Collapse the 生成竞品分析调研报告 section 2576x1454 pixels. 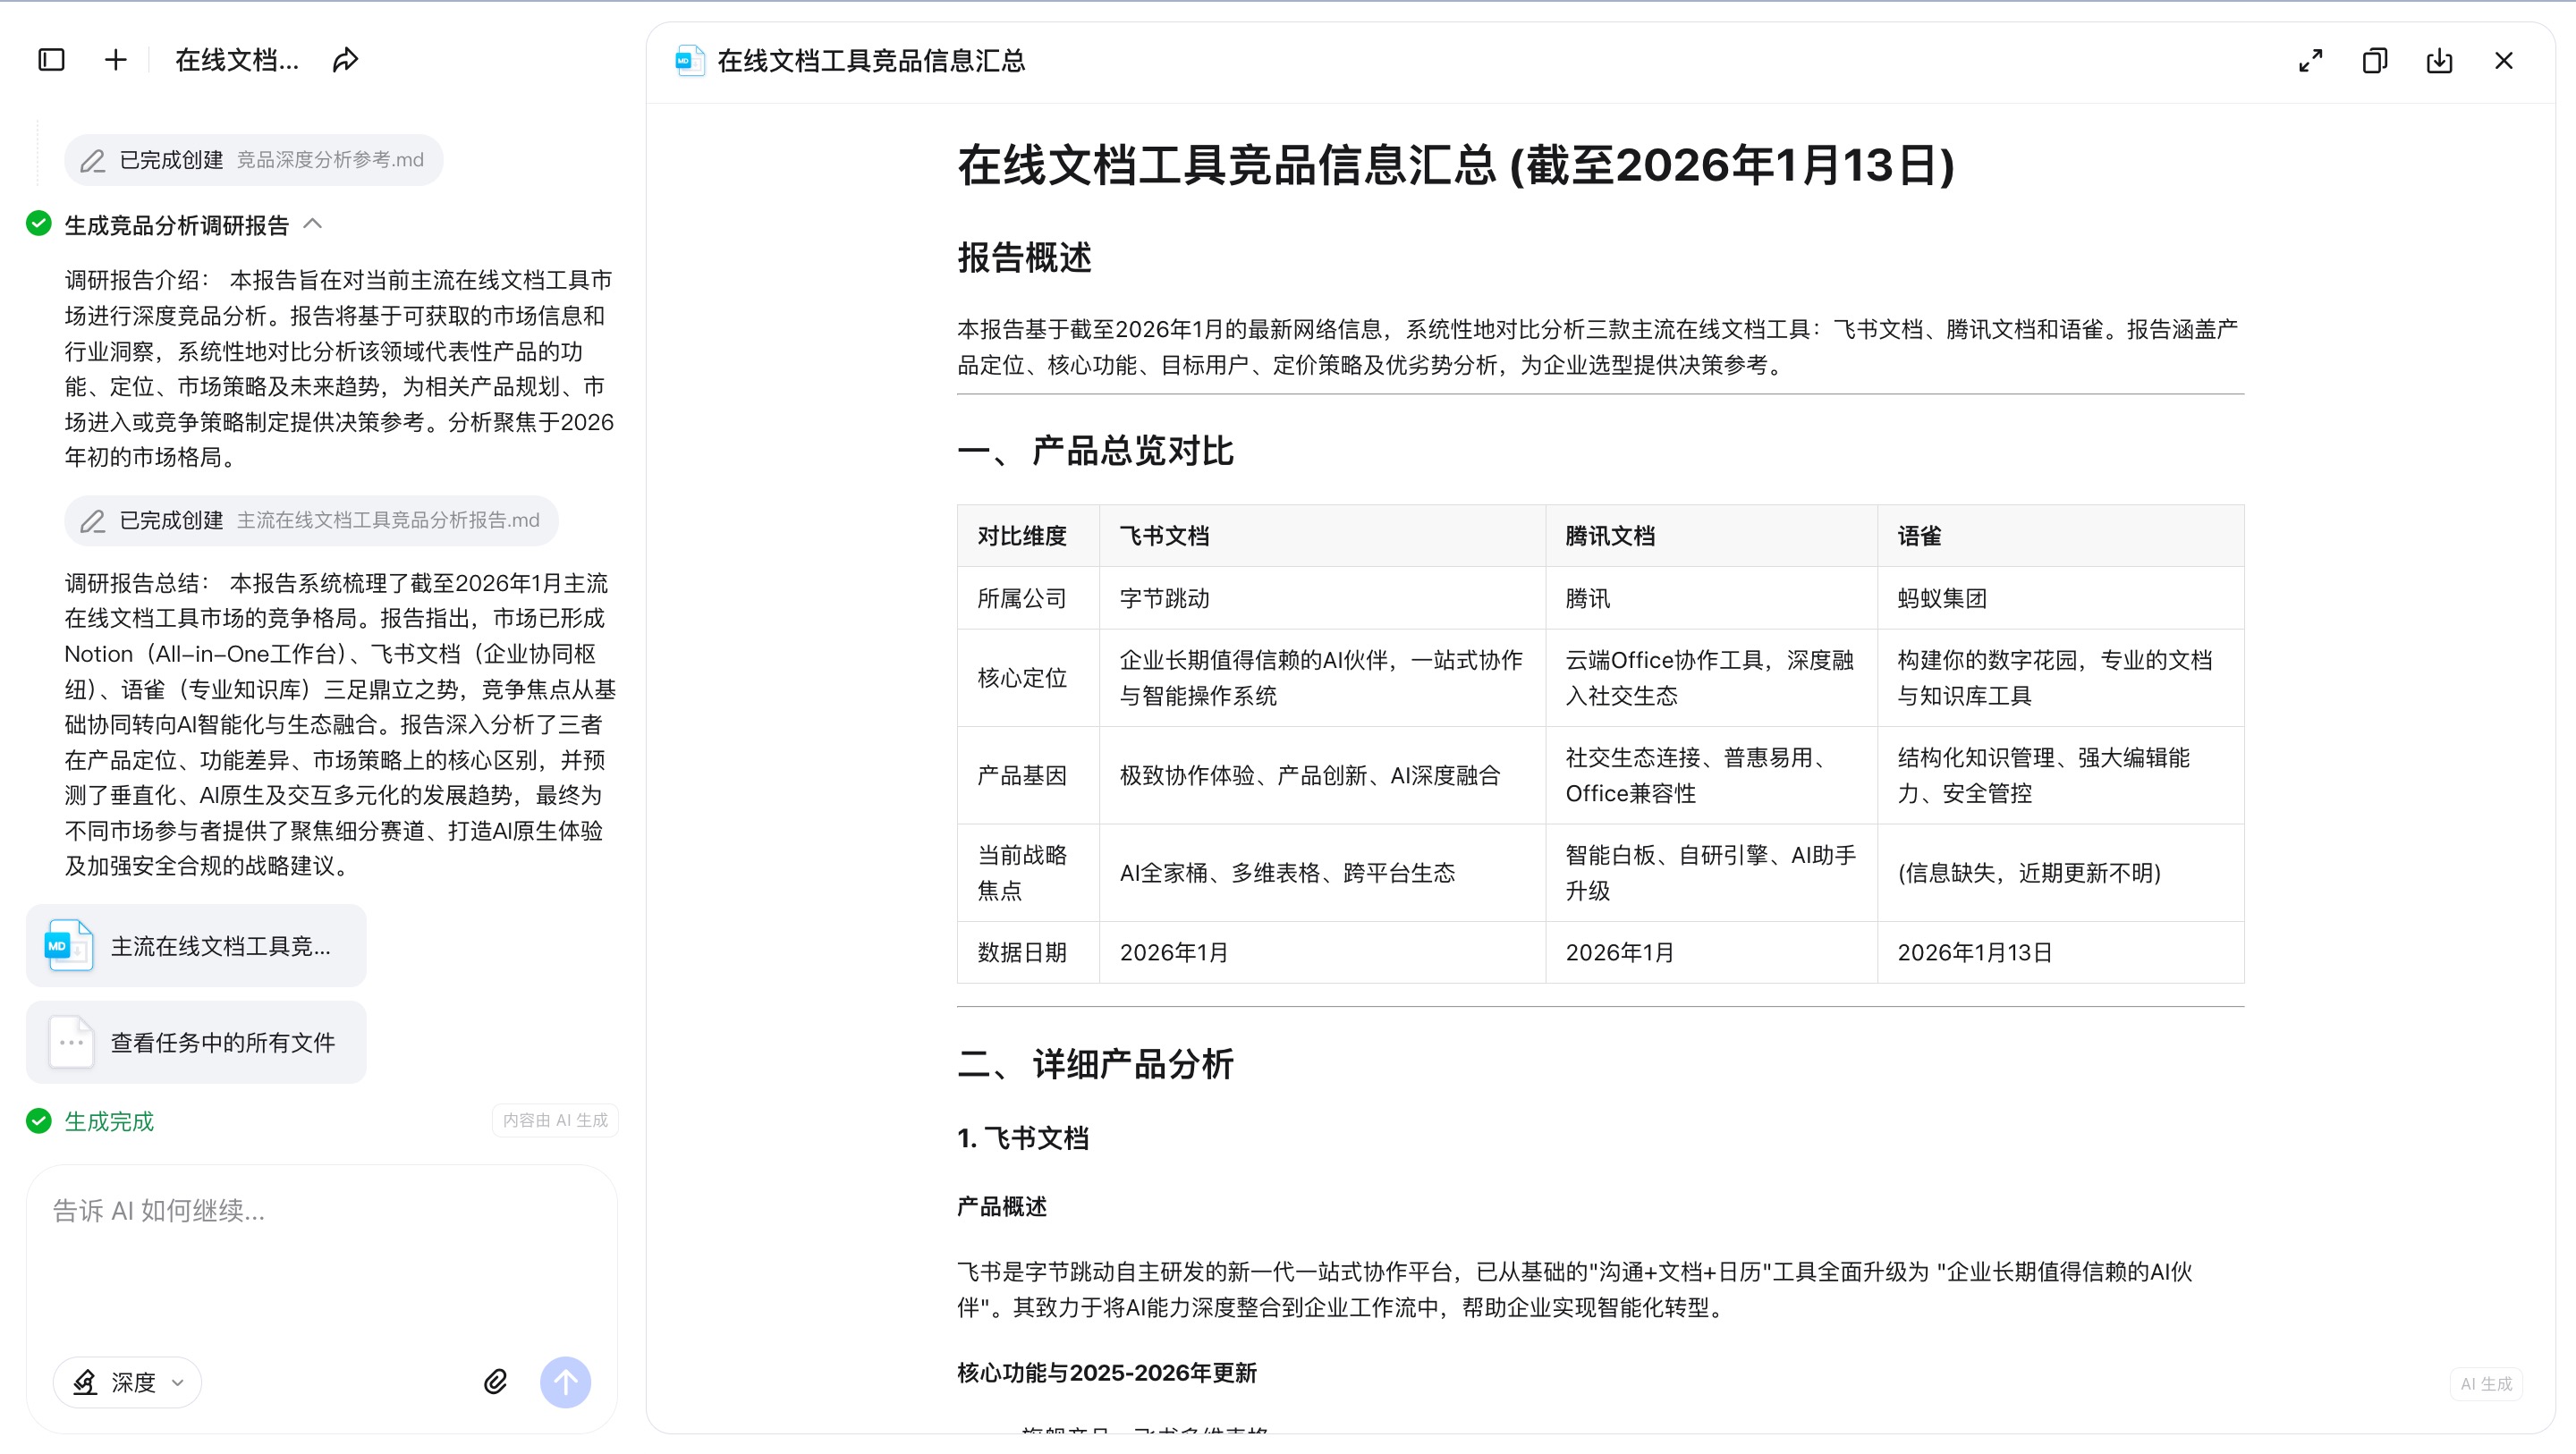[x=313, y=224]
